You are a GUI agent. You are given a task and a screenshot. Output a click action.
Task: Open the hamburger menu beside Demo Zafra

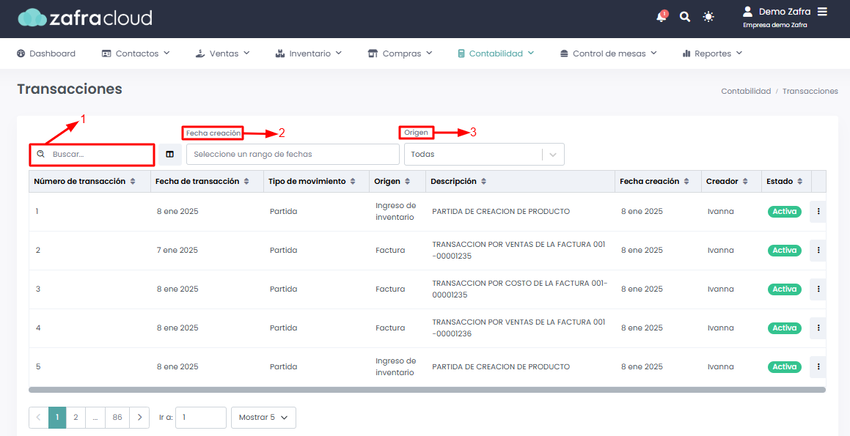(x=822, y=12)
